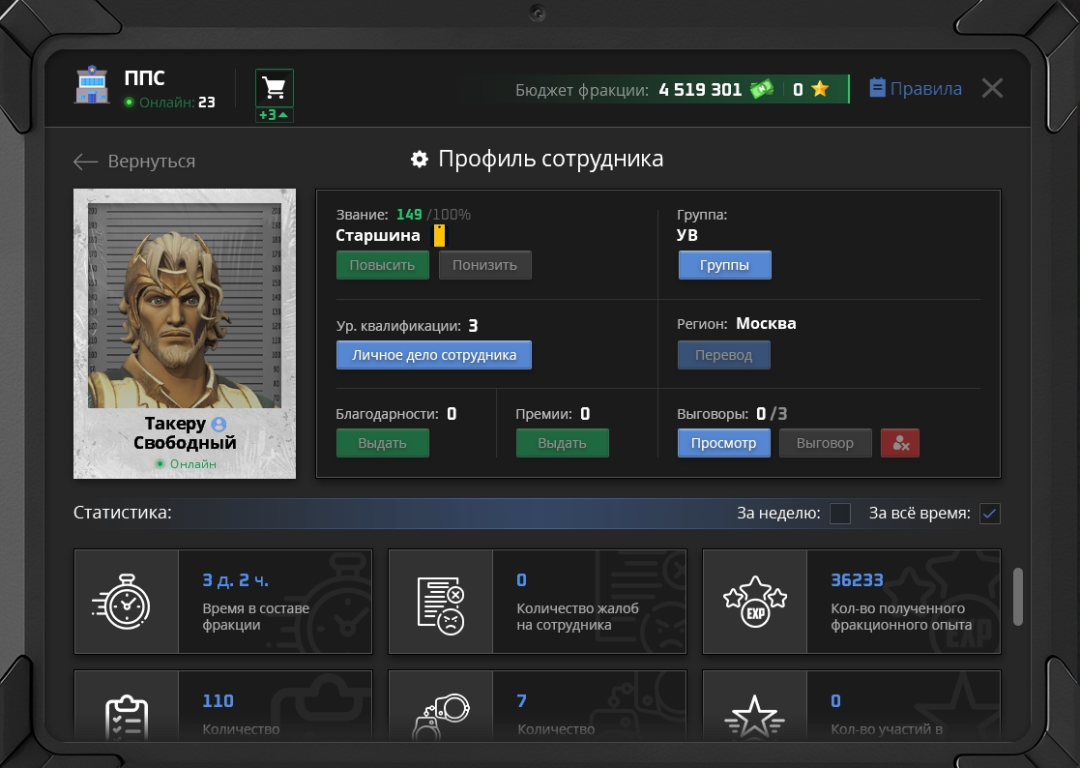Click the yellow rank insignia next to Старшина

pos(439,236)
